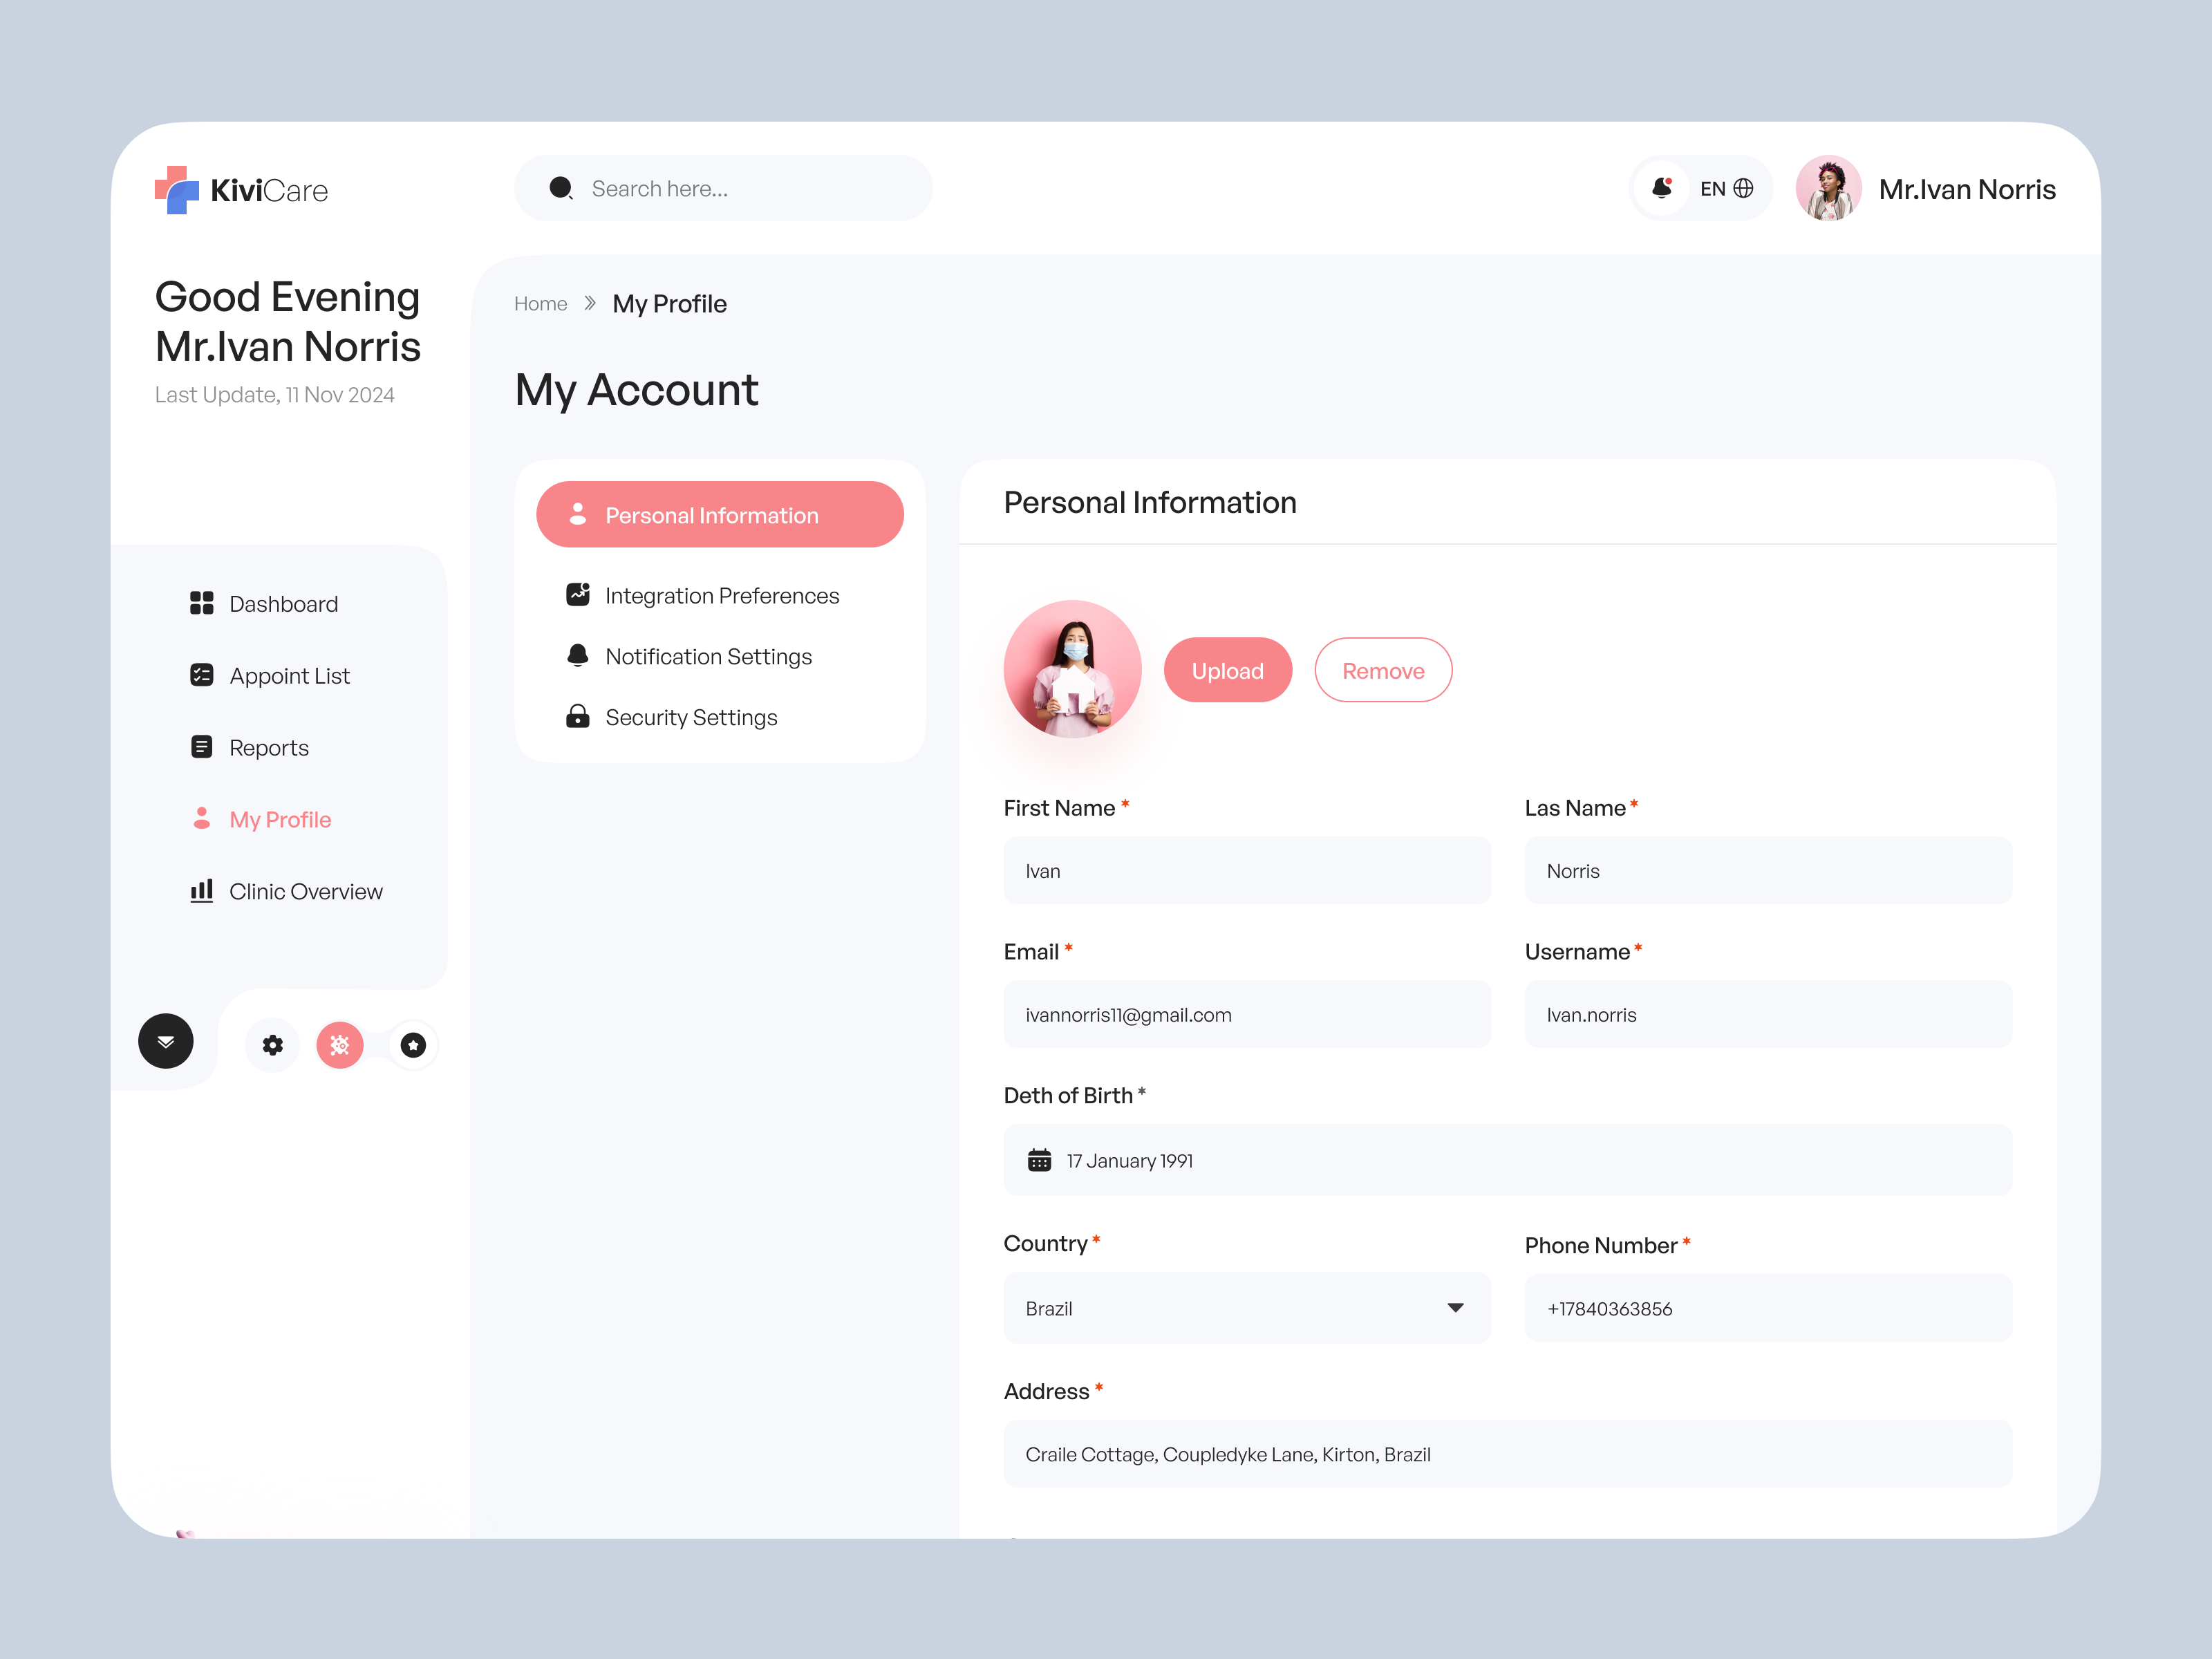Click the virus icon in bottom toolbar
The image size is (2212, 1659).
click(340, 1045)
